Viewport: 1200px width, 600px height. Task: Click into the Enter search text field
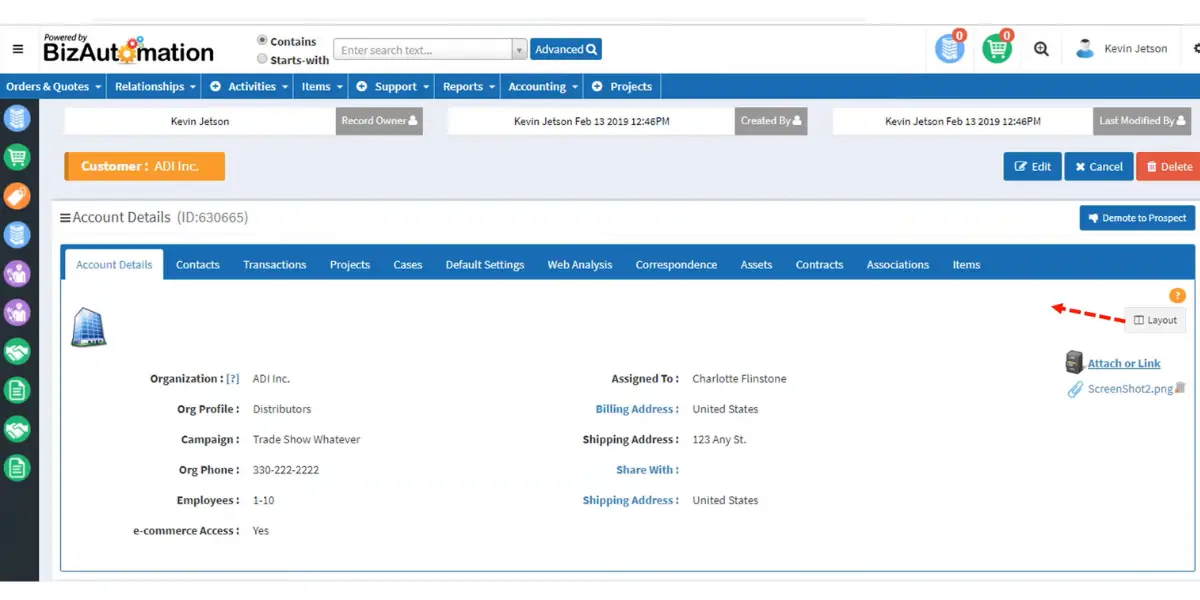423,50
